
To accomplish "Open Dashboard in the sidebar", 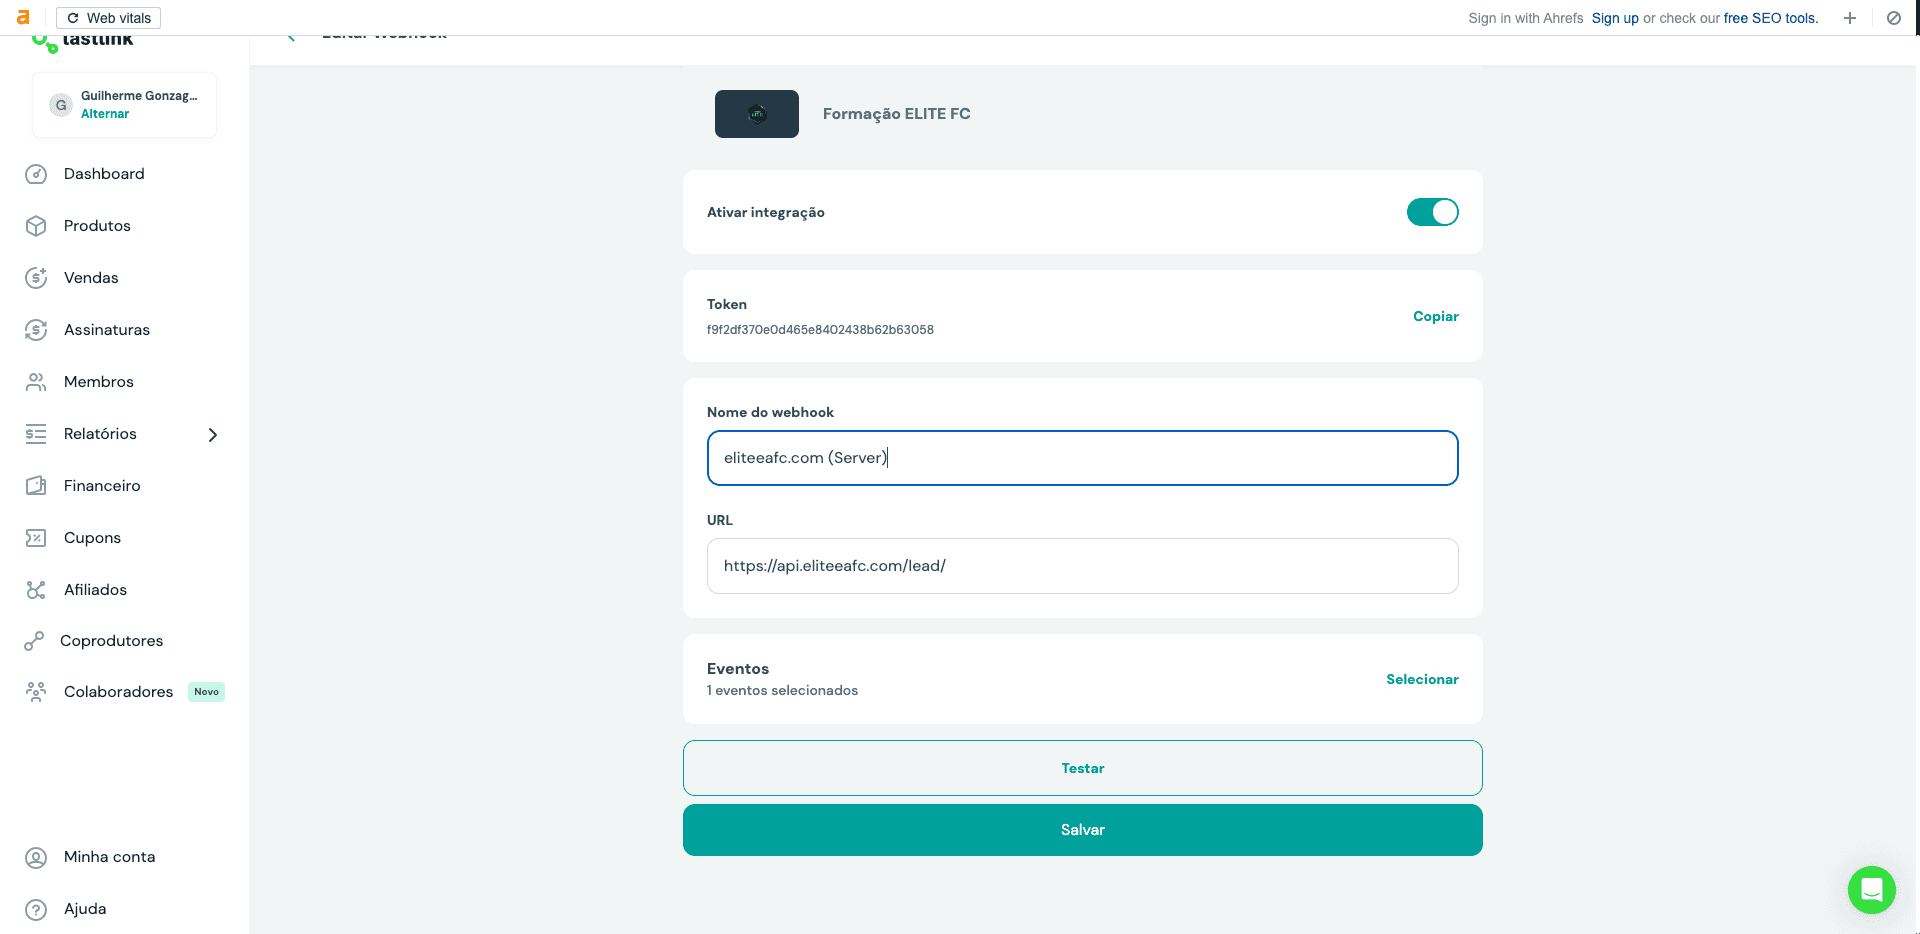I will pos(104,174).
